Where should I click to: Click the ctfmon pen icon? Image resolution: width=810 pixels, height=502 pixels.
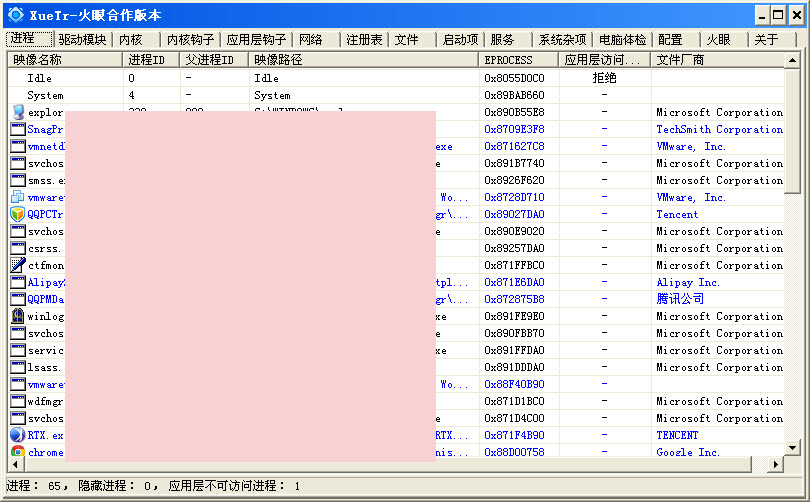coord(18,265)
